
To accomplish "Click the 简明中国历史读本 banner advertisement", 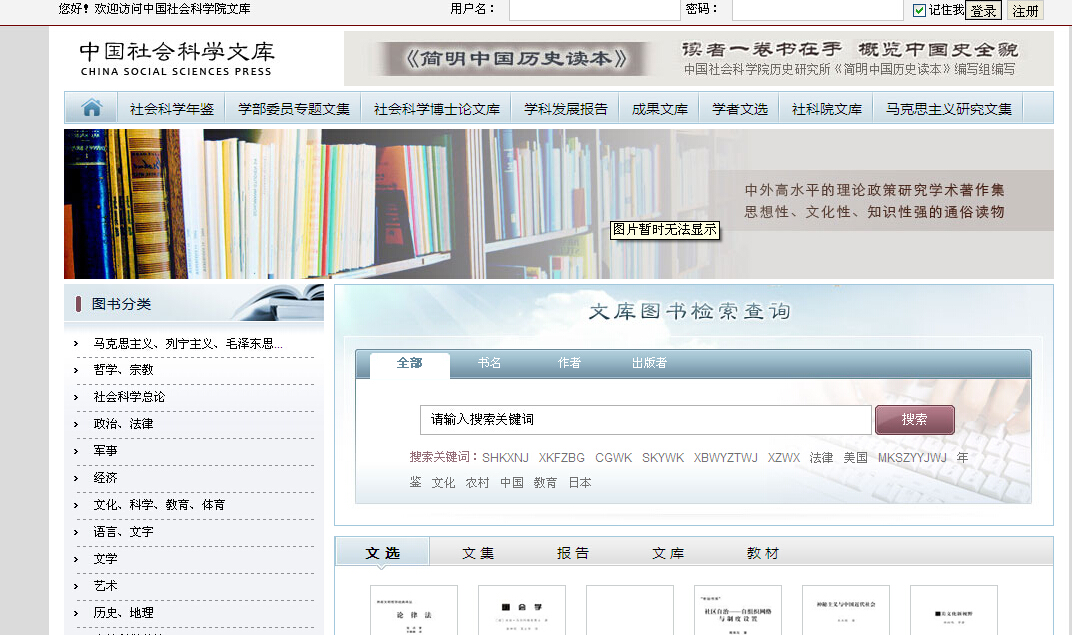I will 698,58.
